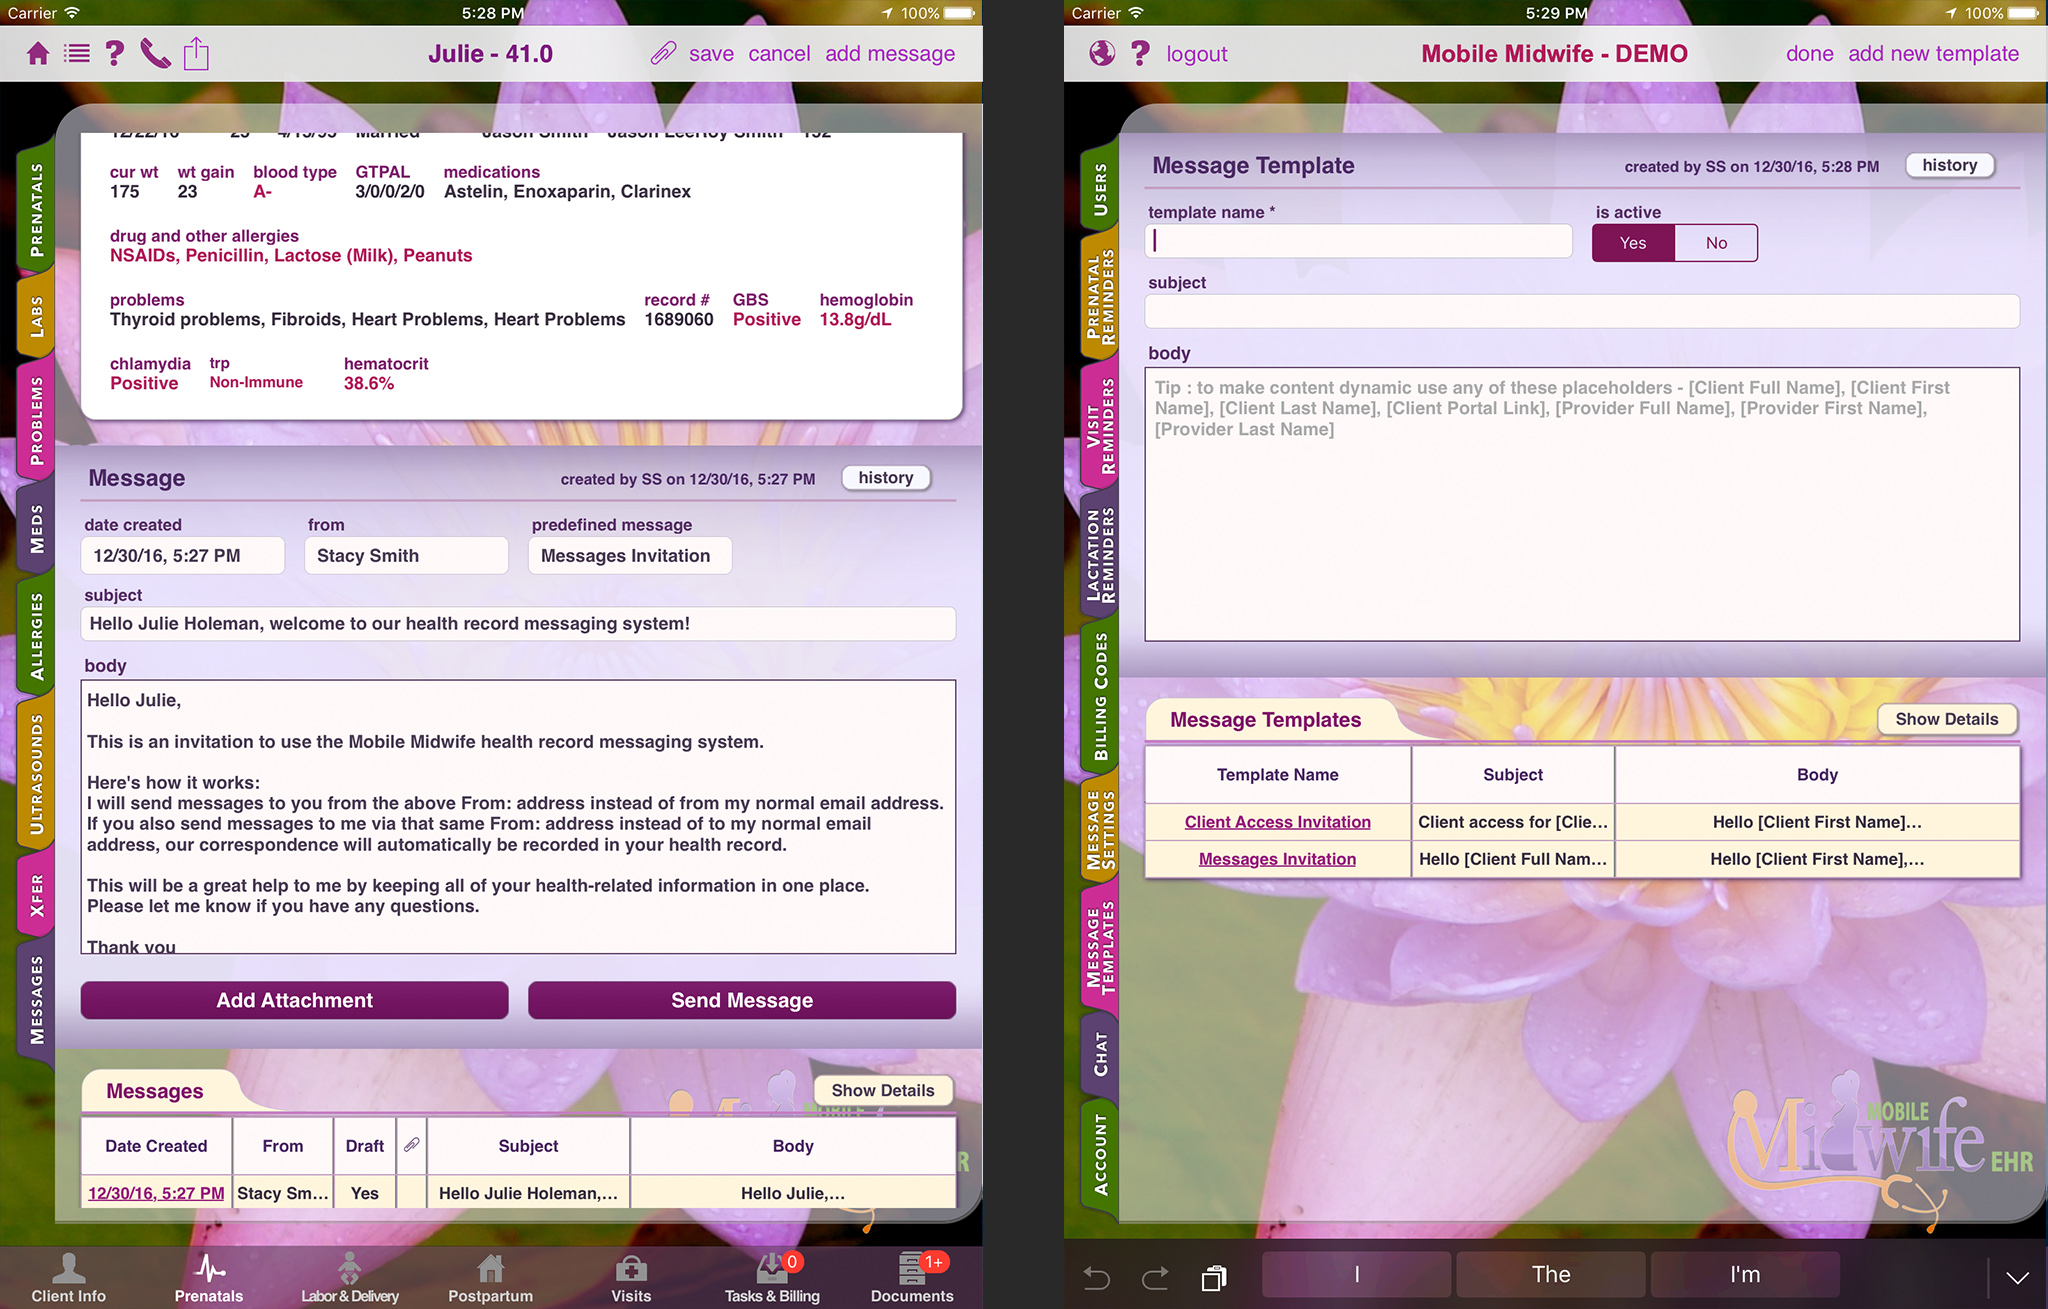Image resolution: width=2048 pixels, height=1309 pixels.
Task: Tap the globe icon in Mobile Midwife toolbar
Action: pos(1102,54)
